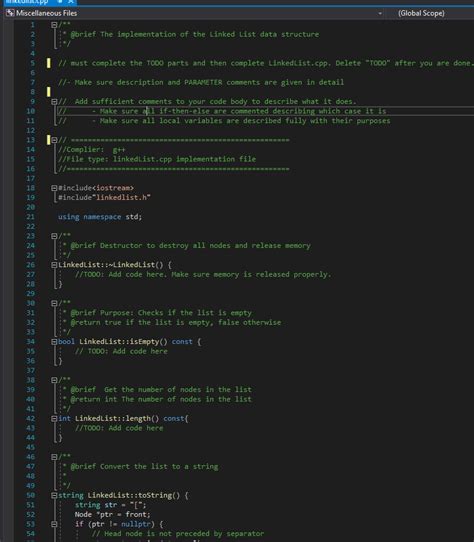Click line number 34 in the gutter
474x542 pixels.
click(x=30, y=342)
